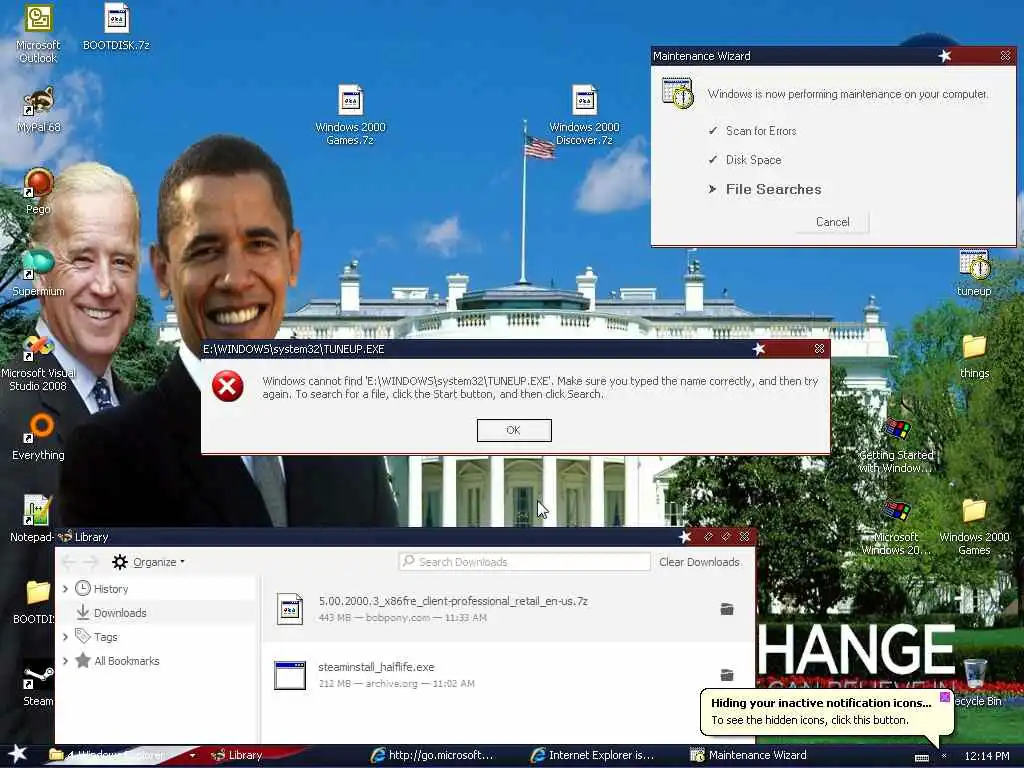
Task: Switch to http://go.microsoft... taskbar button
Action: point(442,755)
